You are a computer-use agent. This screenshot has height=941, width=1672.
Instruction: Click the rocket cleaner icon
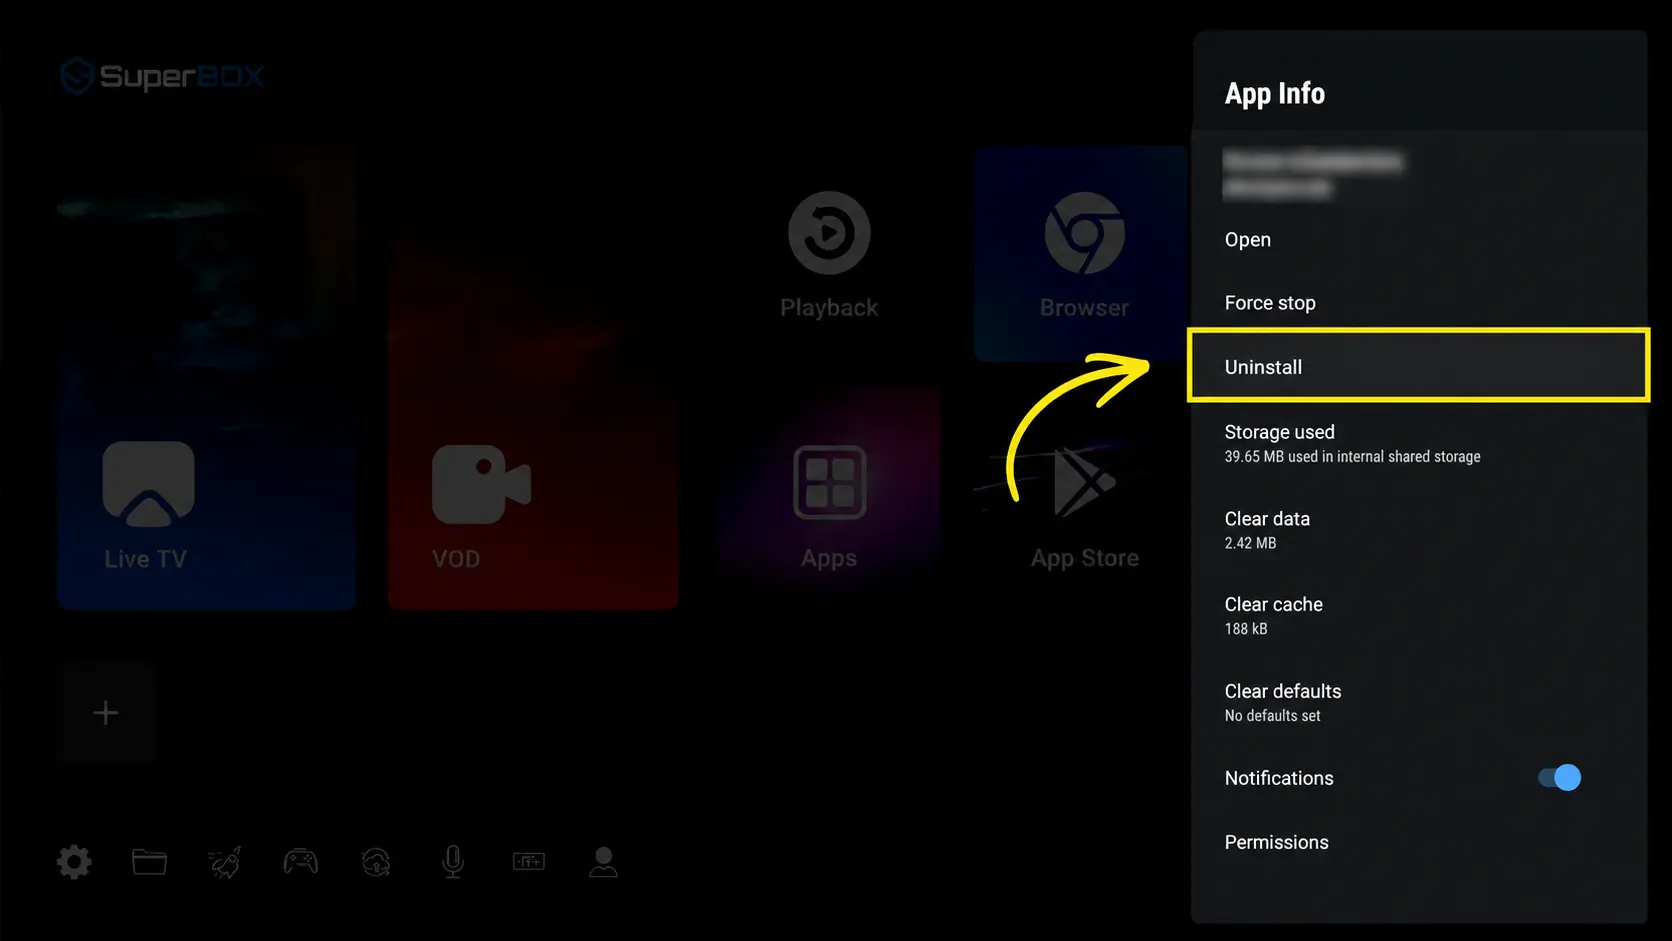point(225,862)
